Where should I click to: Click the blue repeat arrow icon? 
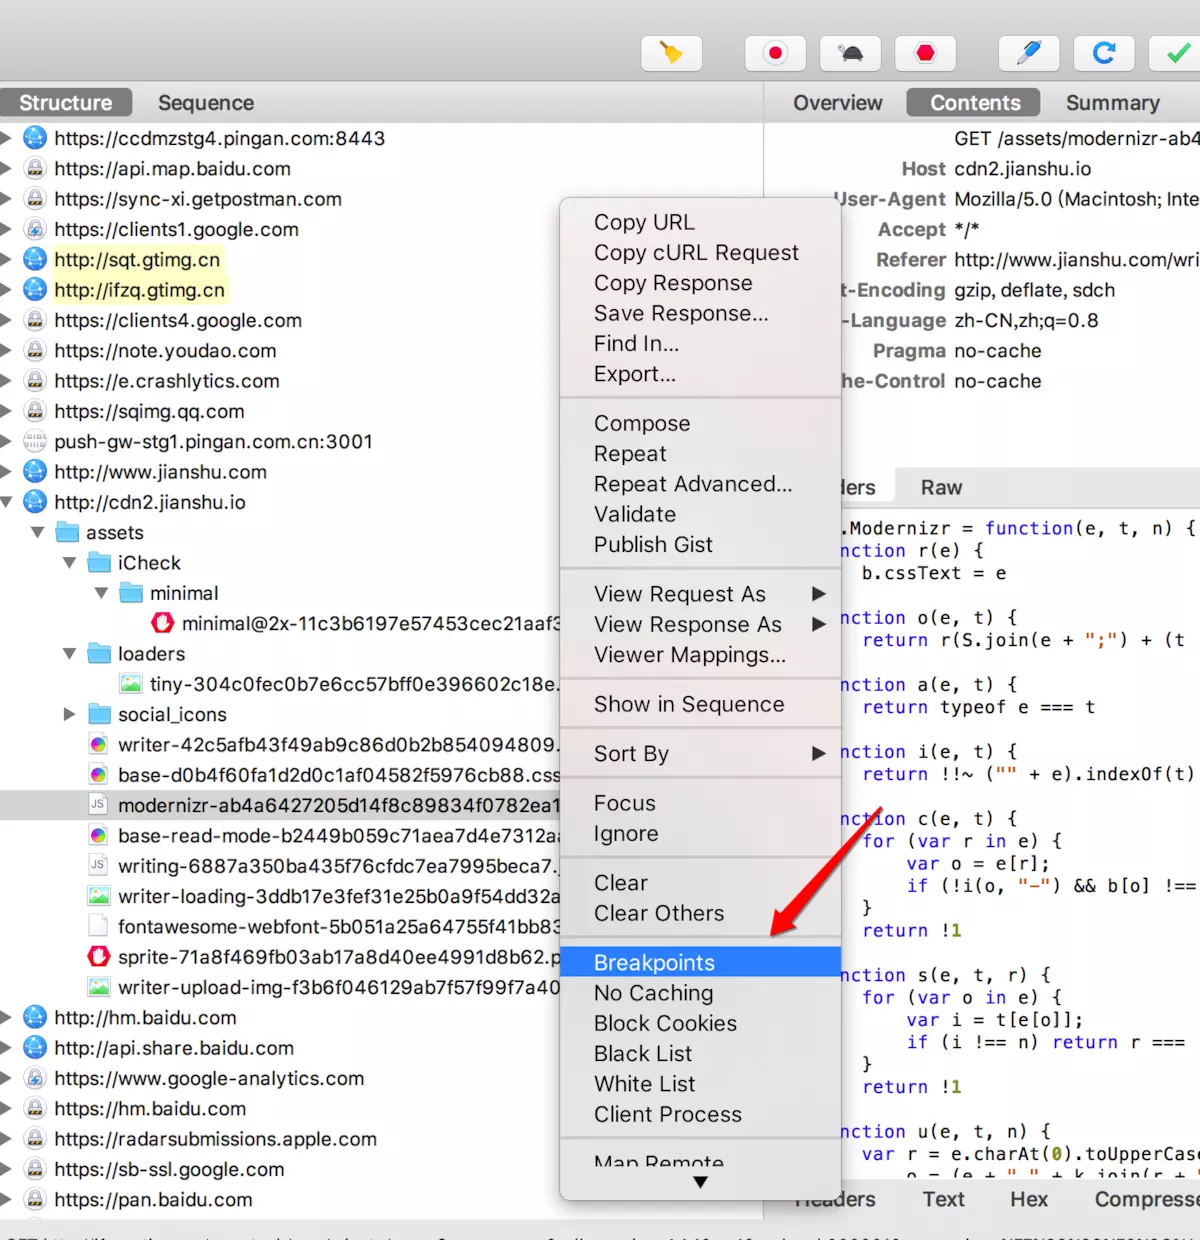(1104, 53)
